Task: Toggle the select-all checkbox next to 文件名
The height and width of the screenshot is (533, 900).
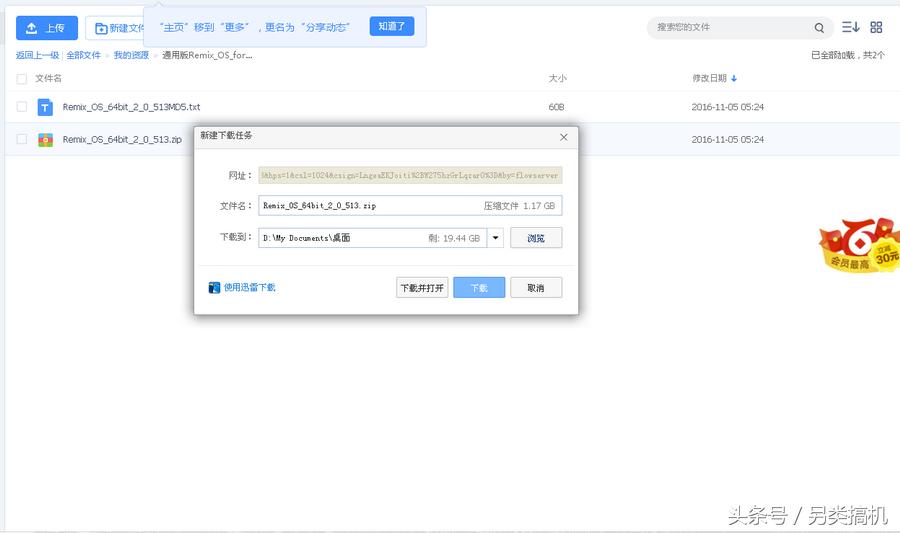Action: (x=22, y=79)
